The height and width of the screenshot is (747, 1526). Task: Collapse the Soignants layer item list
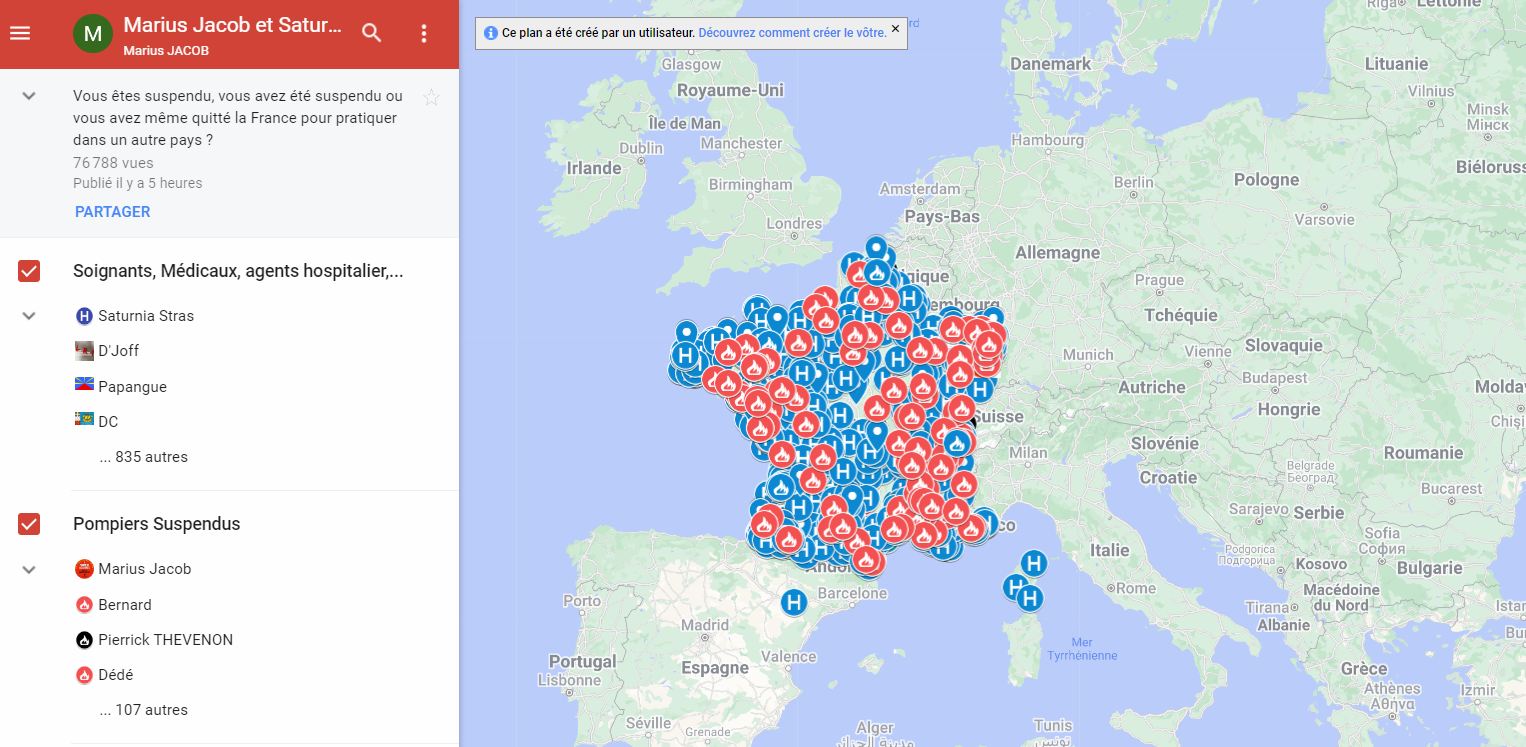(28, 315)
